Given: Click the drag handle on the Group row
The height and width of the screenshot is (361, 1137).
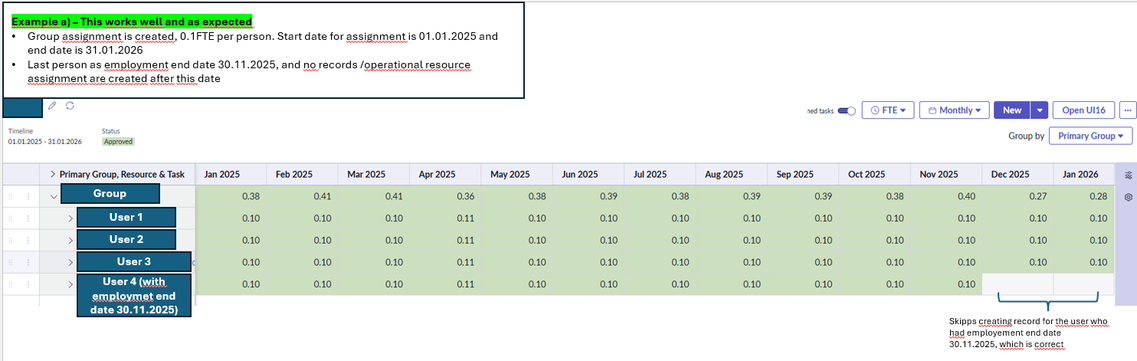Looking at the screenshot, I should [x=10, y=196].
